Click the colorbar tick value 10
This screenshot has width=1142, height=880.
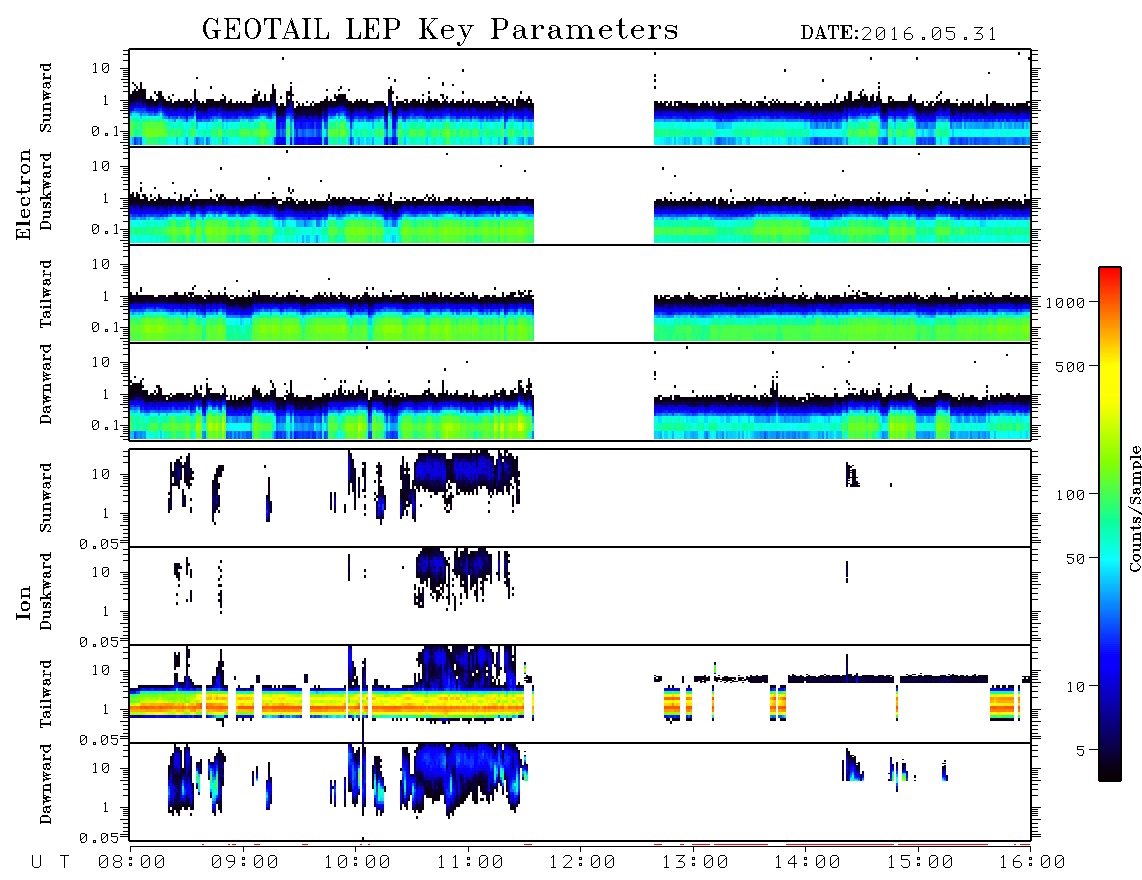(1075, 687)
